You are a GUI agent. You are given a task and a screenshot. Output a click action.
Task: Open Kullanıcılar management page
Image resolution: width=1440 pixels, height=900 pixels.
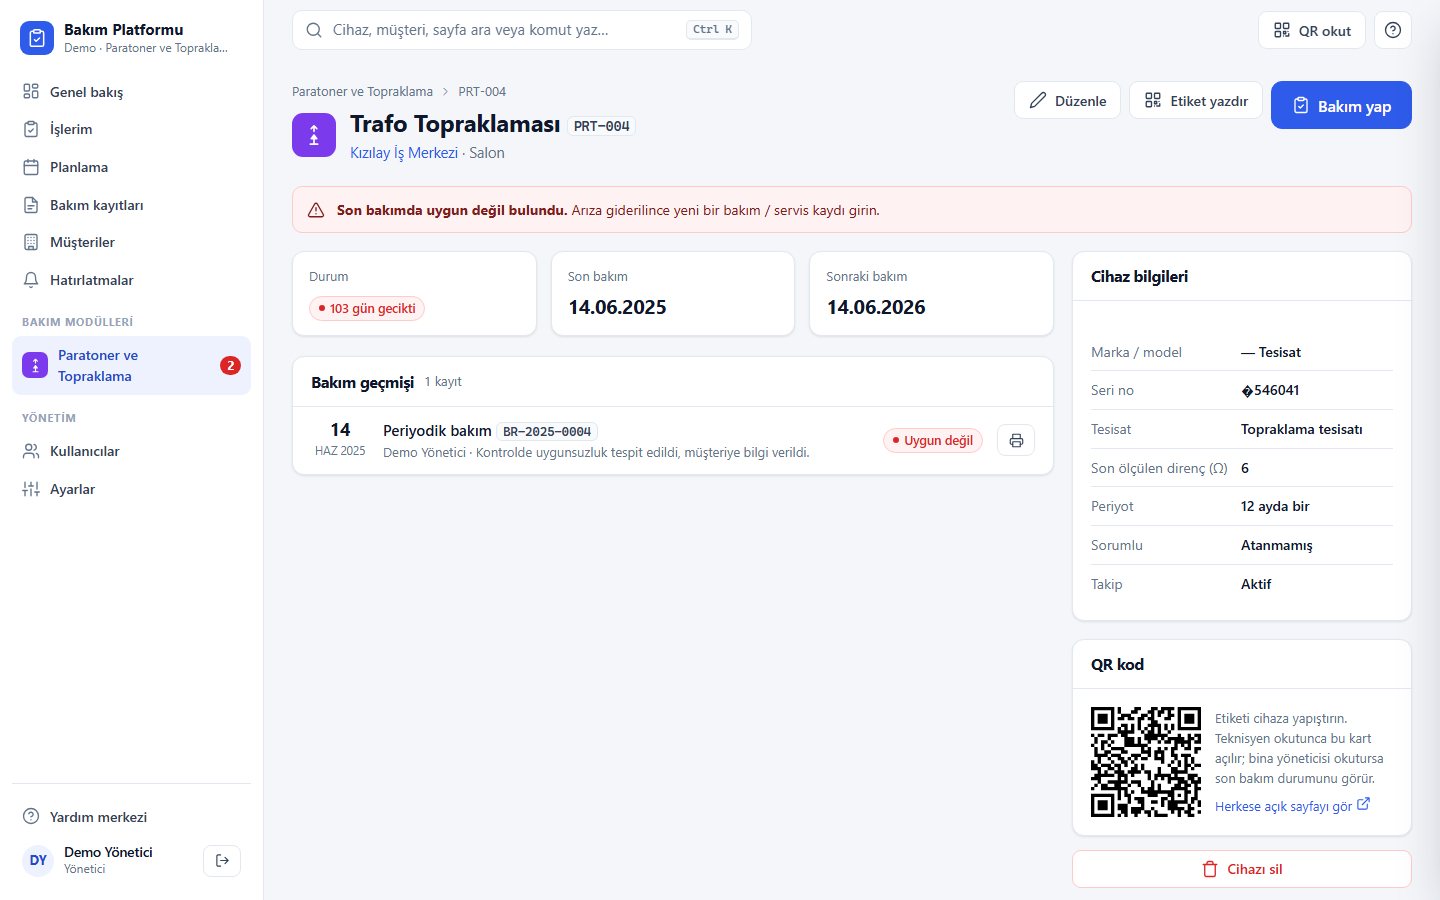(x=131, y=451)
